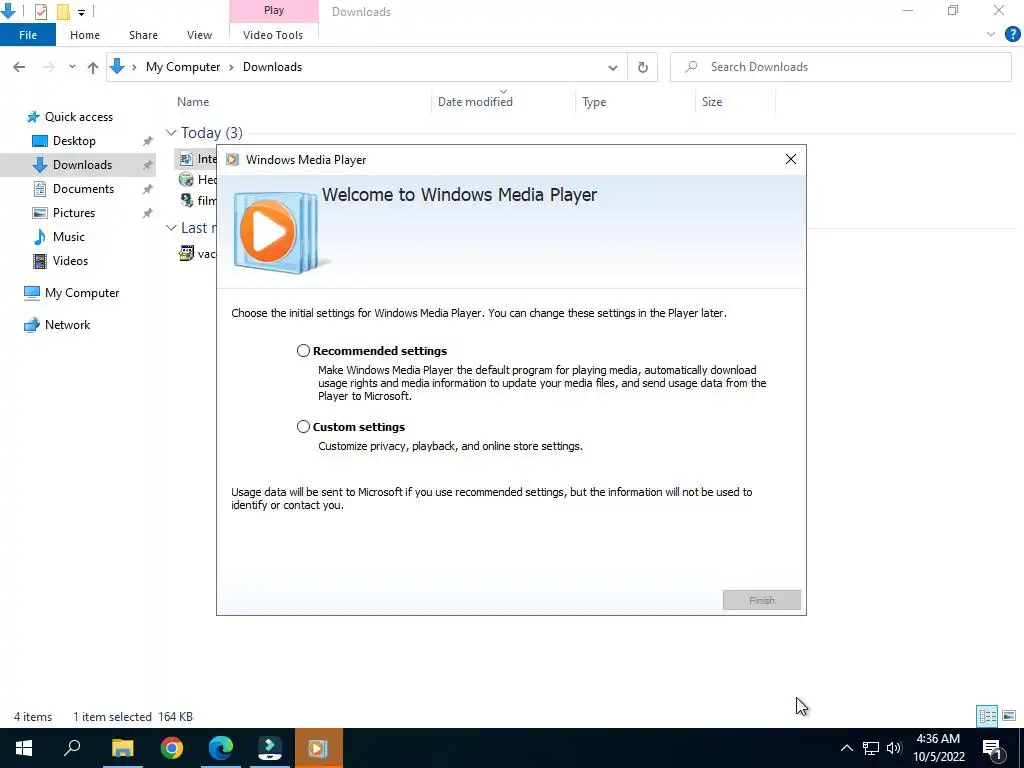
Task: Launch Microsoft Edge from the taskbar
Action: (x=221, y=748)
